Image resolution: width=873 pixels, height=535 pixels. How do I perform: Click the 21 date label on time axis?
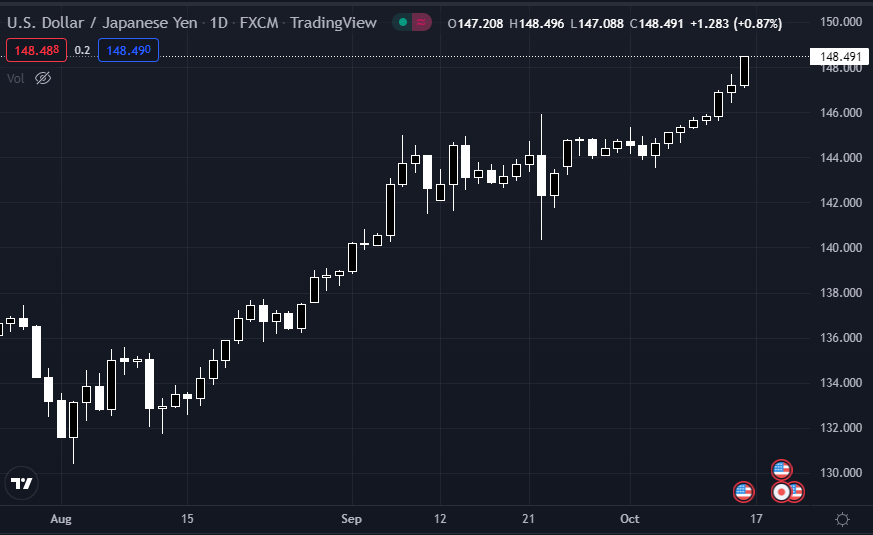pos(528,519)
